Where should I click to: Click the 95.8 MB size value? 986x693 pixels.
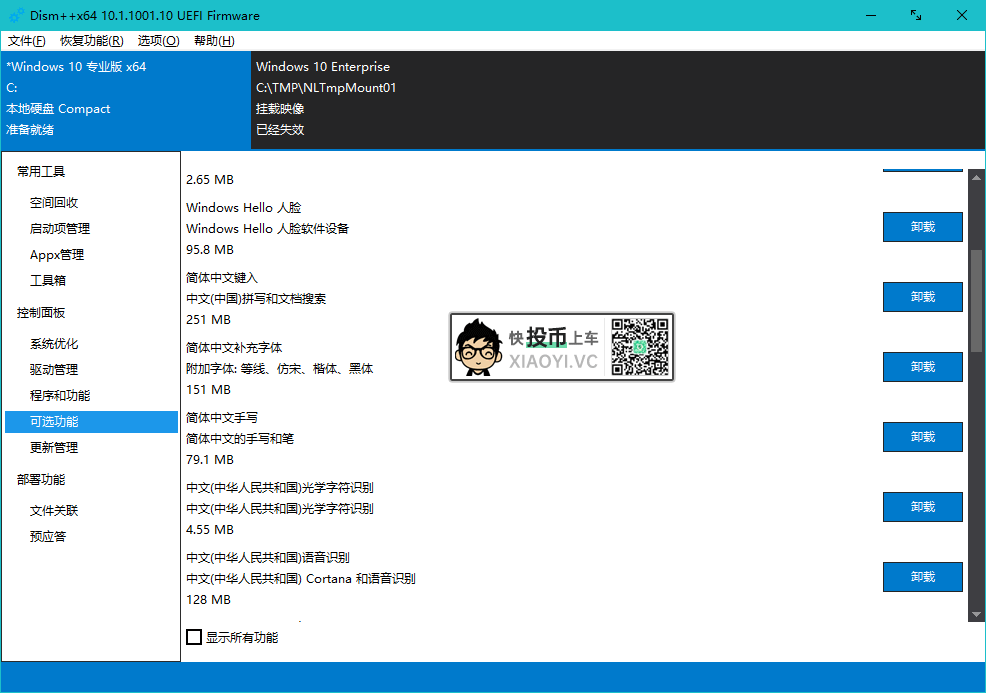coord(210,250)
